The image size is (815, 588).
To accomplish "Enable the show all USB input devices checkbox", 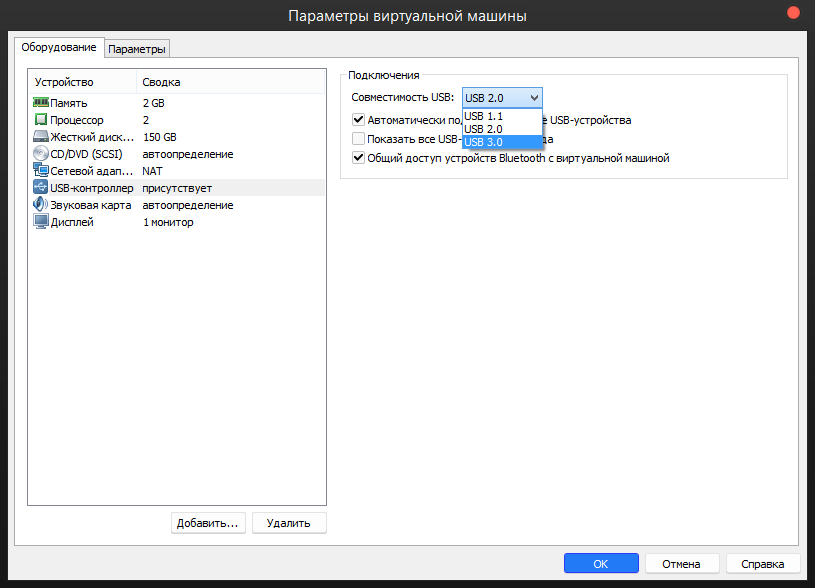I will tap(359, 139).
